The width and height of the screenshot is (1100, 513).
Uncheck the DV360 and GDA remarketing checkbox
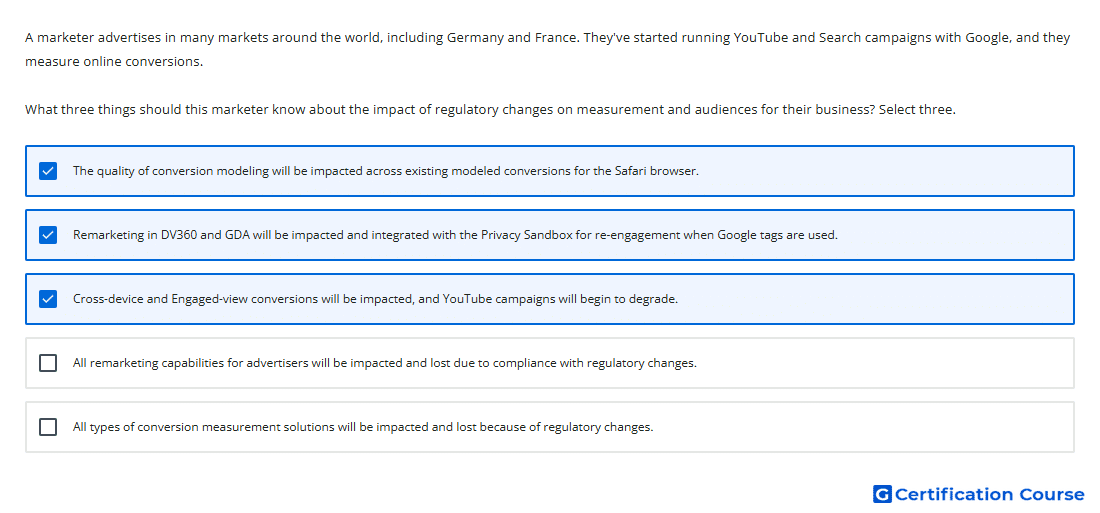[x=48, y=235]
